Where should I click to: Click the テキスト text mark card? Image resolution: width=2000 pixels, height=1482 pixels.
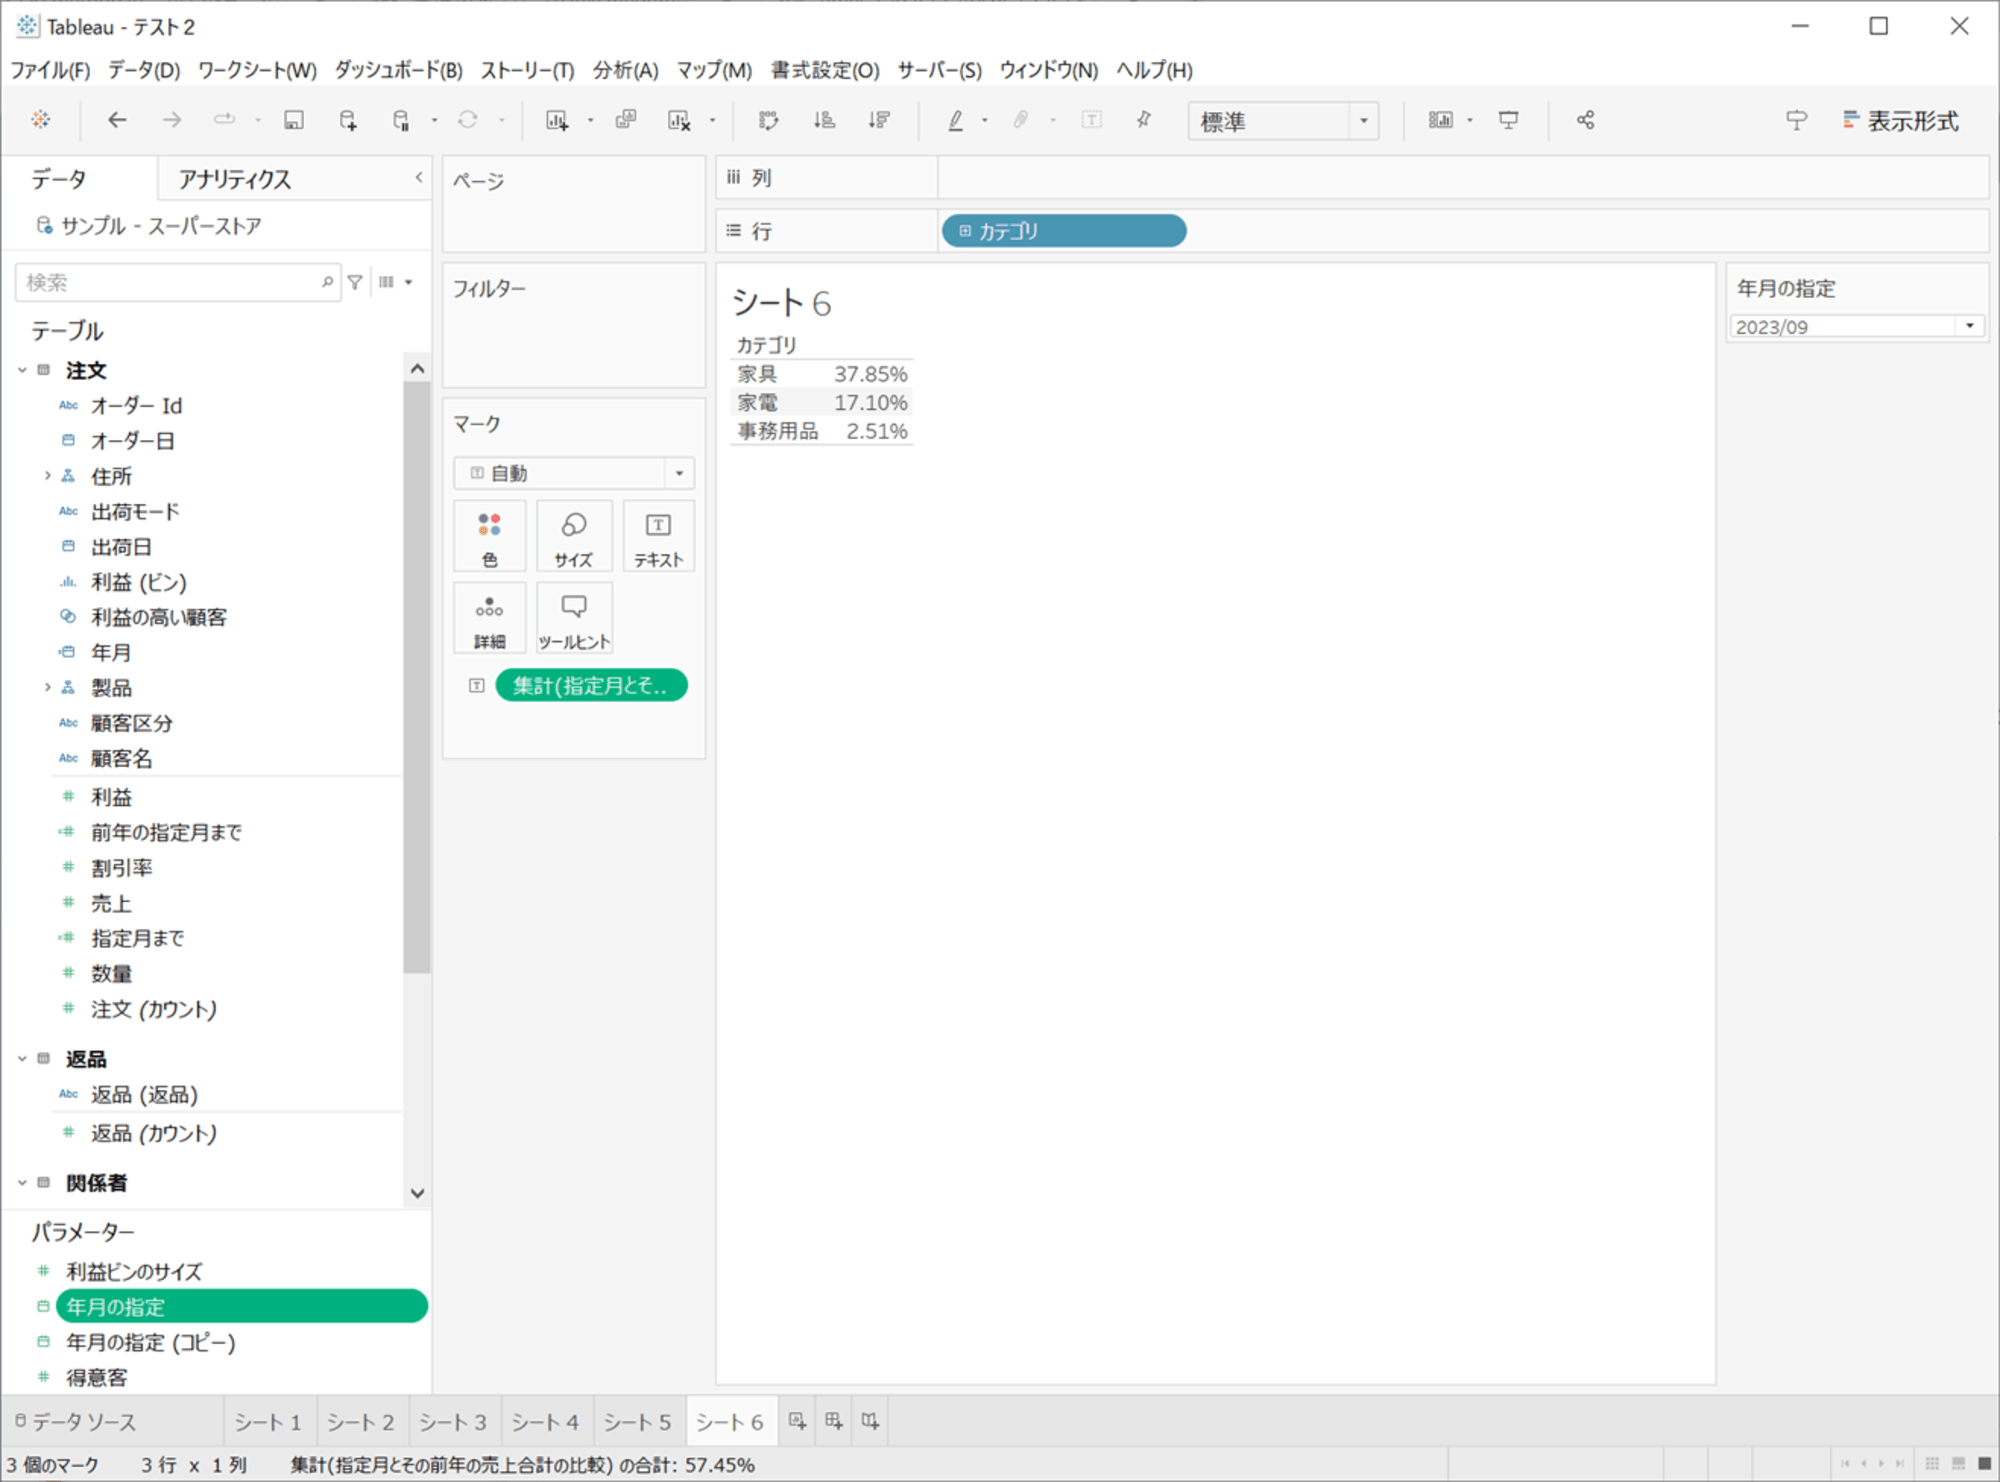point(658,537)
